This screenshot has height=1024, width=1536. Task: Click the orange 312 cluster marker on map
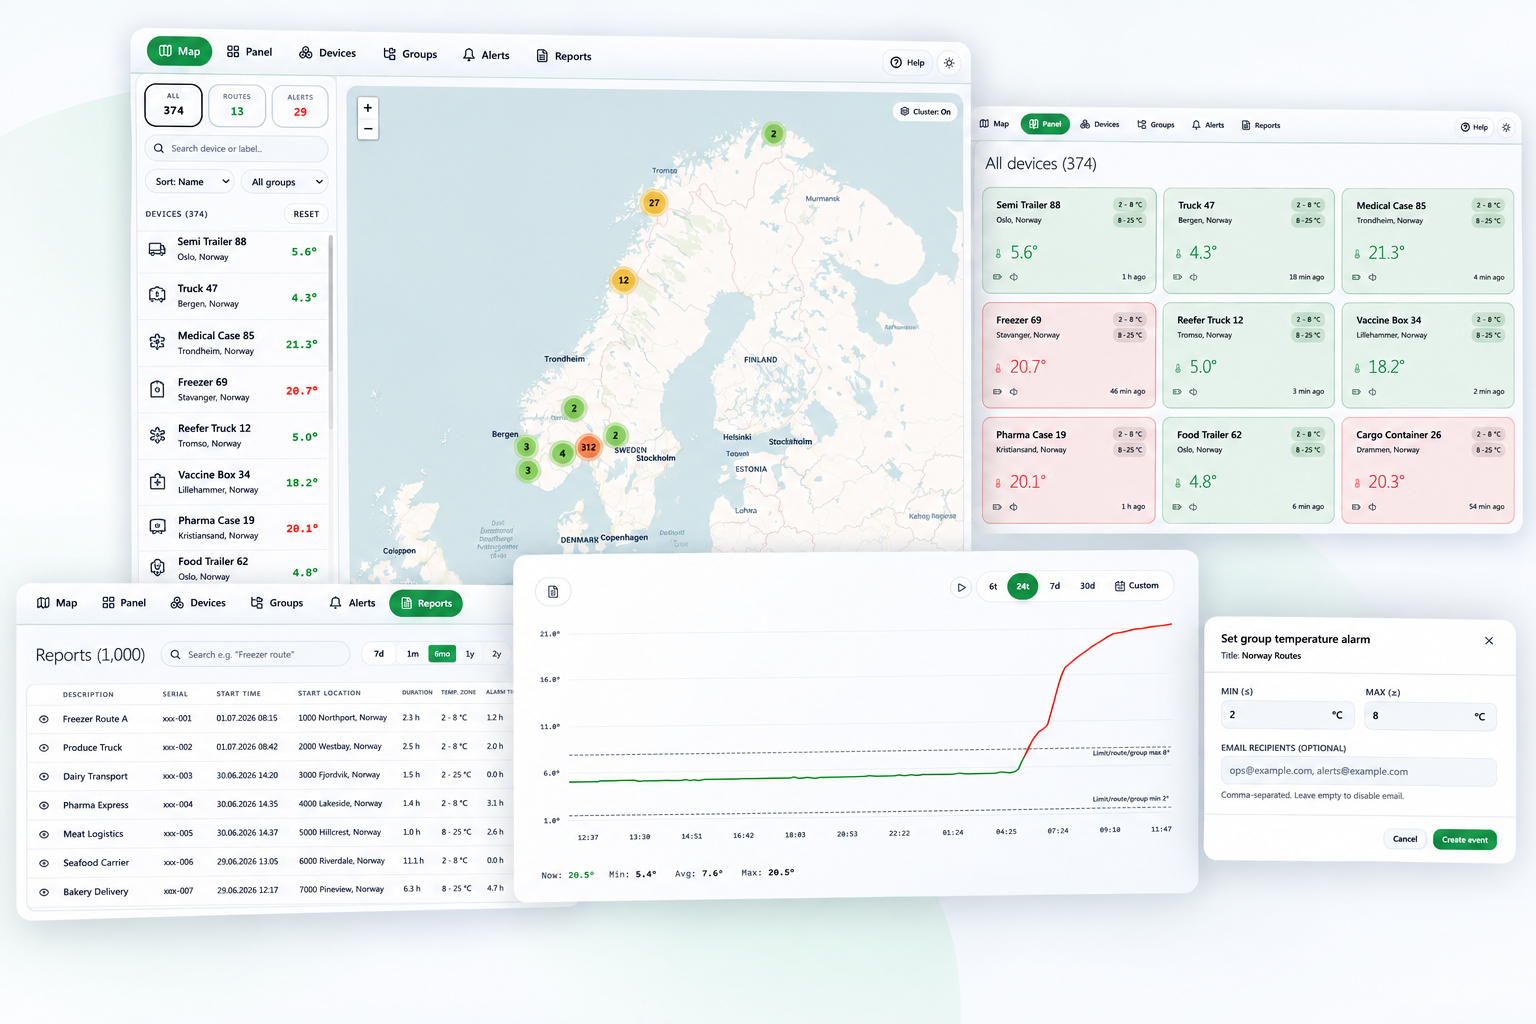[x=588, y=447]
